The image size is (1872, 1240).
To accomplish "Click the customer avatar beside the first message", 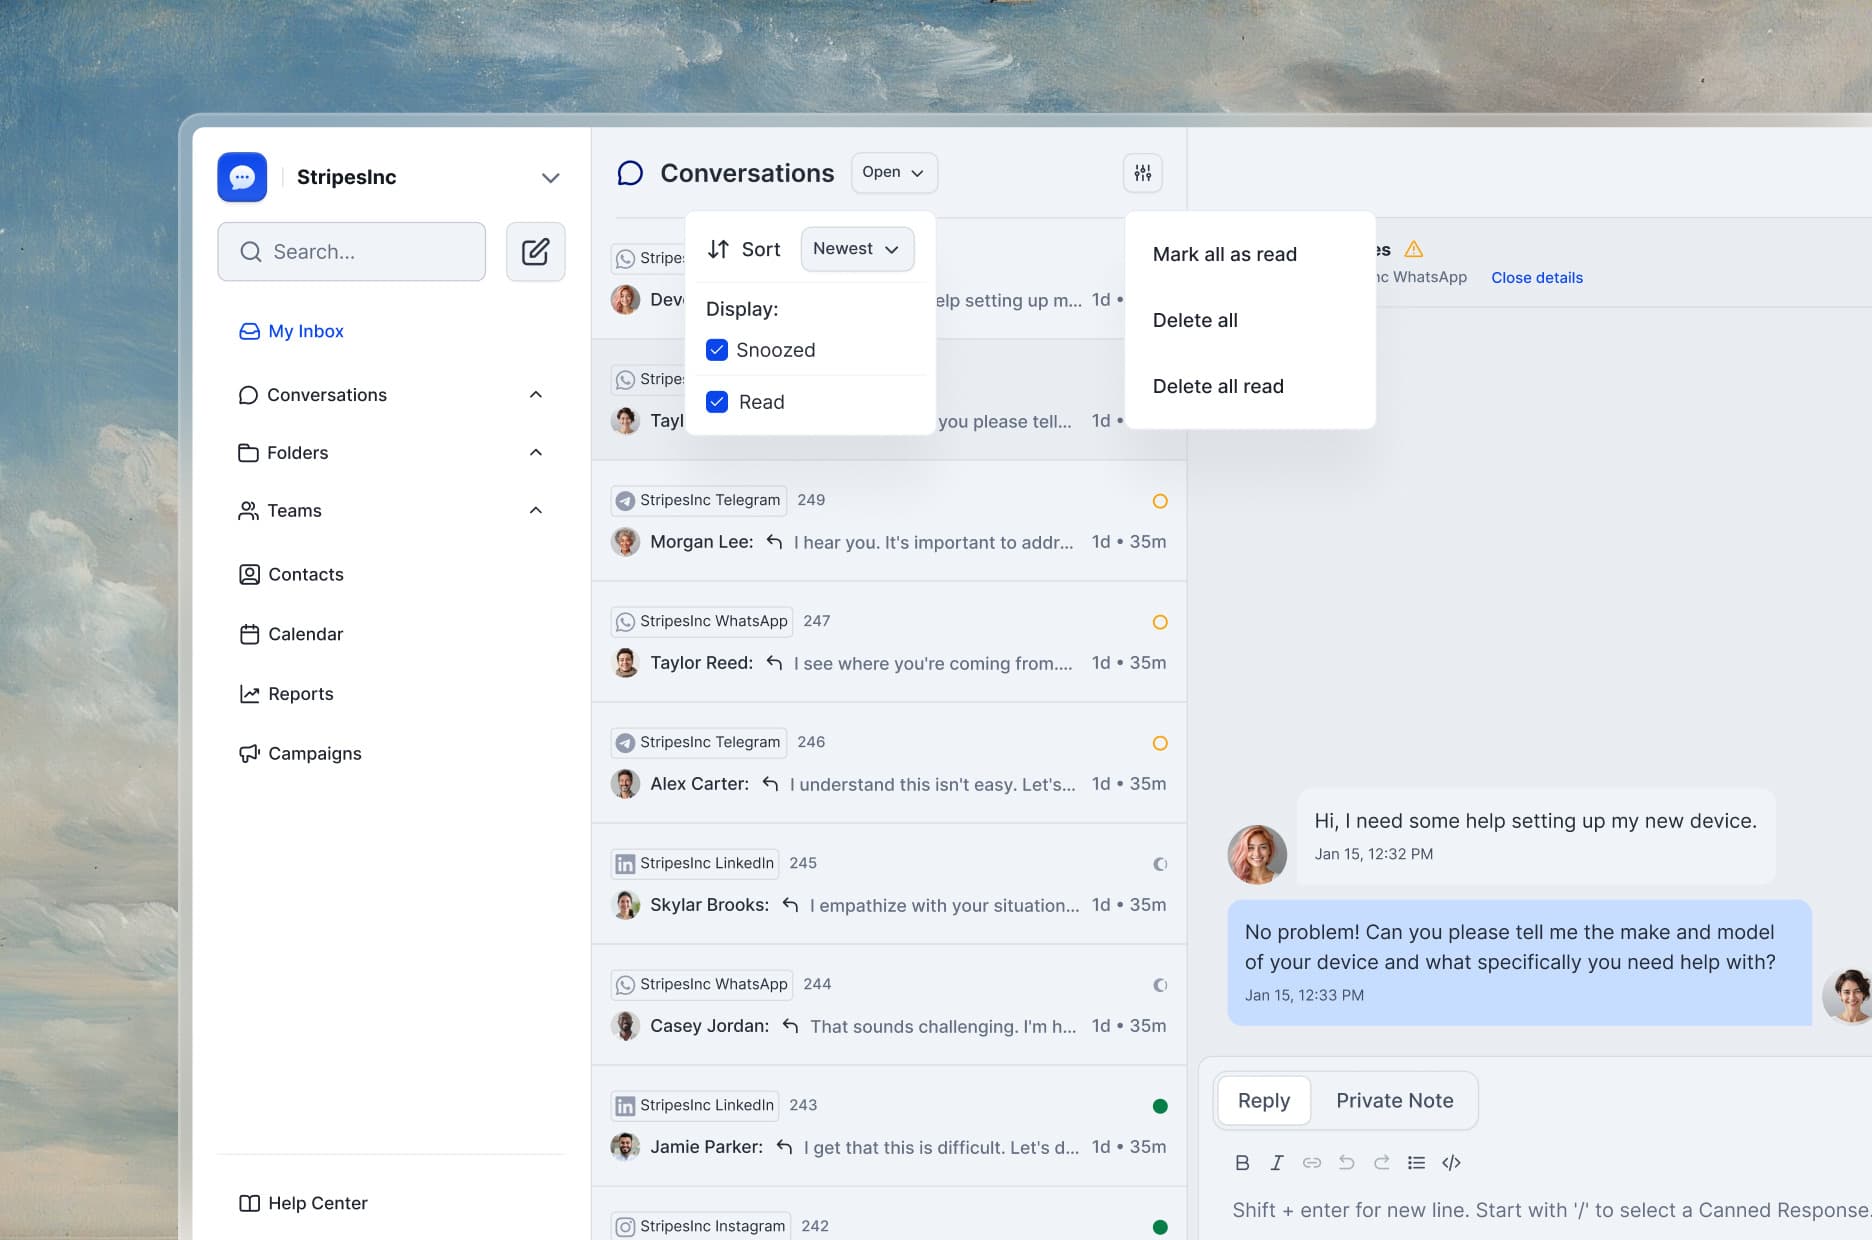I will pyautogui.click(x=1257, y=854).
